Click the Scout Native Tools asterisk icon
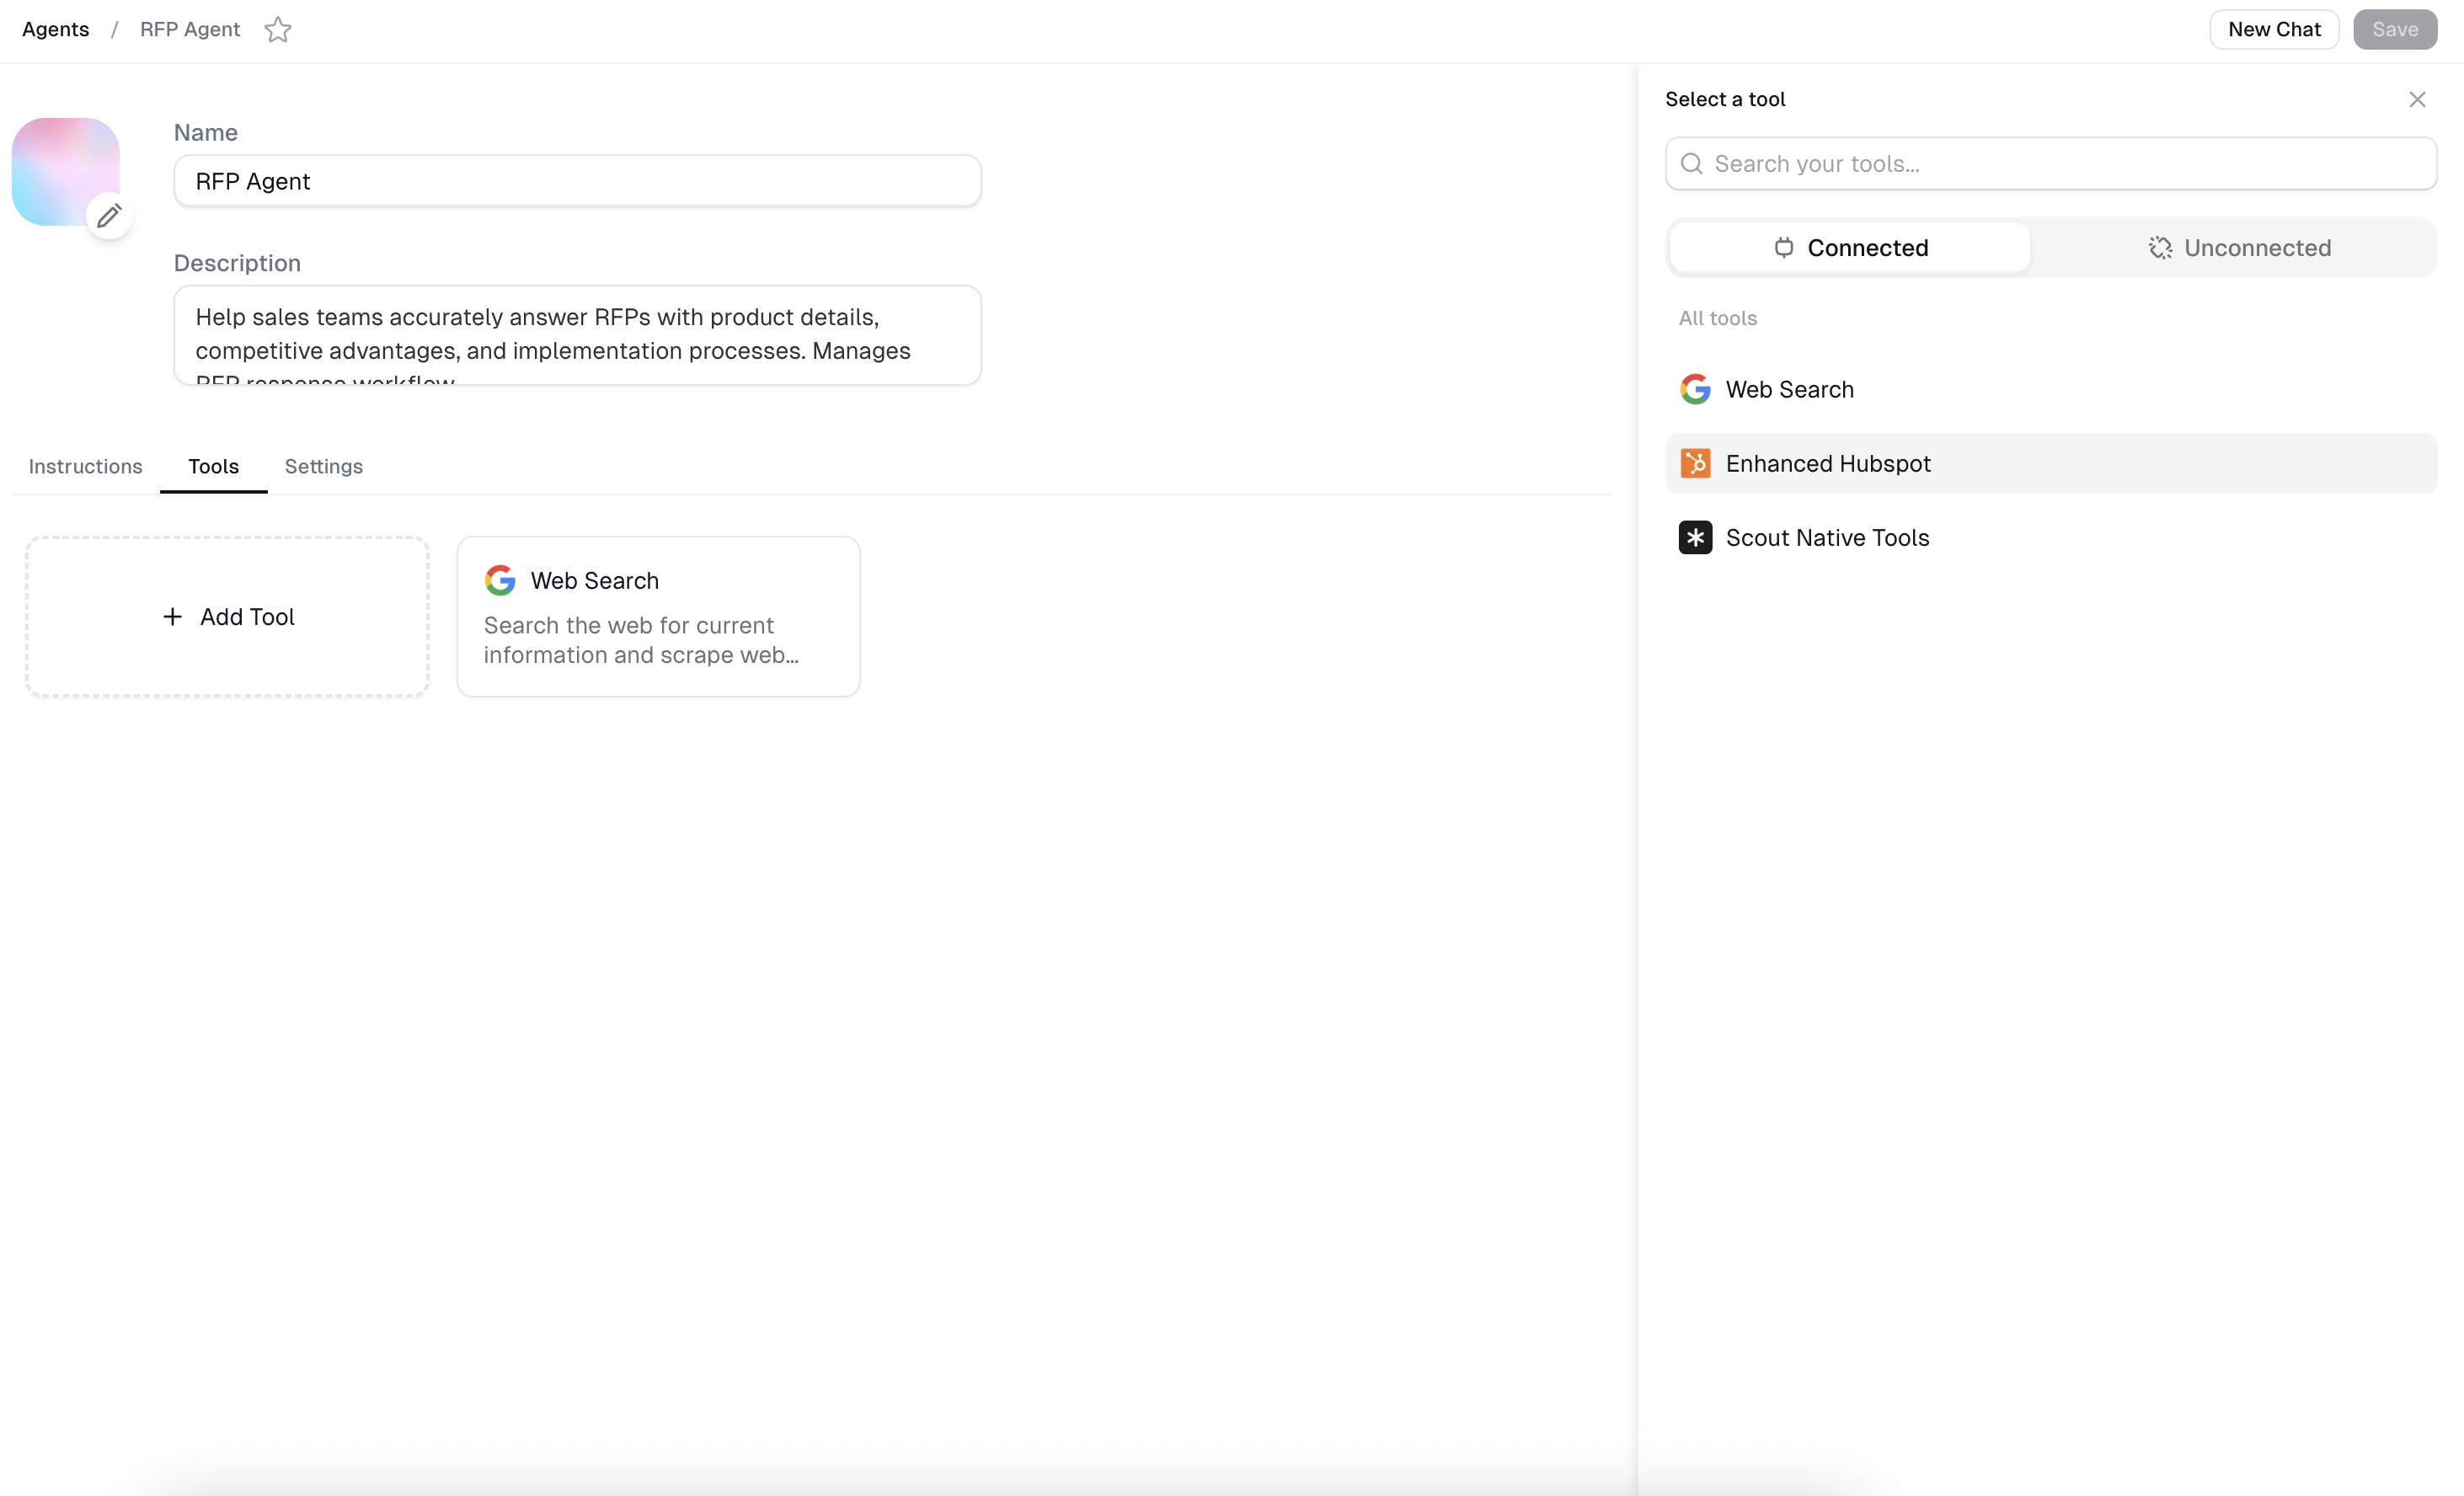The image size is (2464, 1496). (x=1695, y=537)
